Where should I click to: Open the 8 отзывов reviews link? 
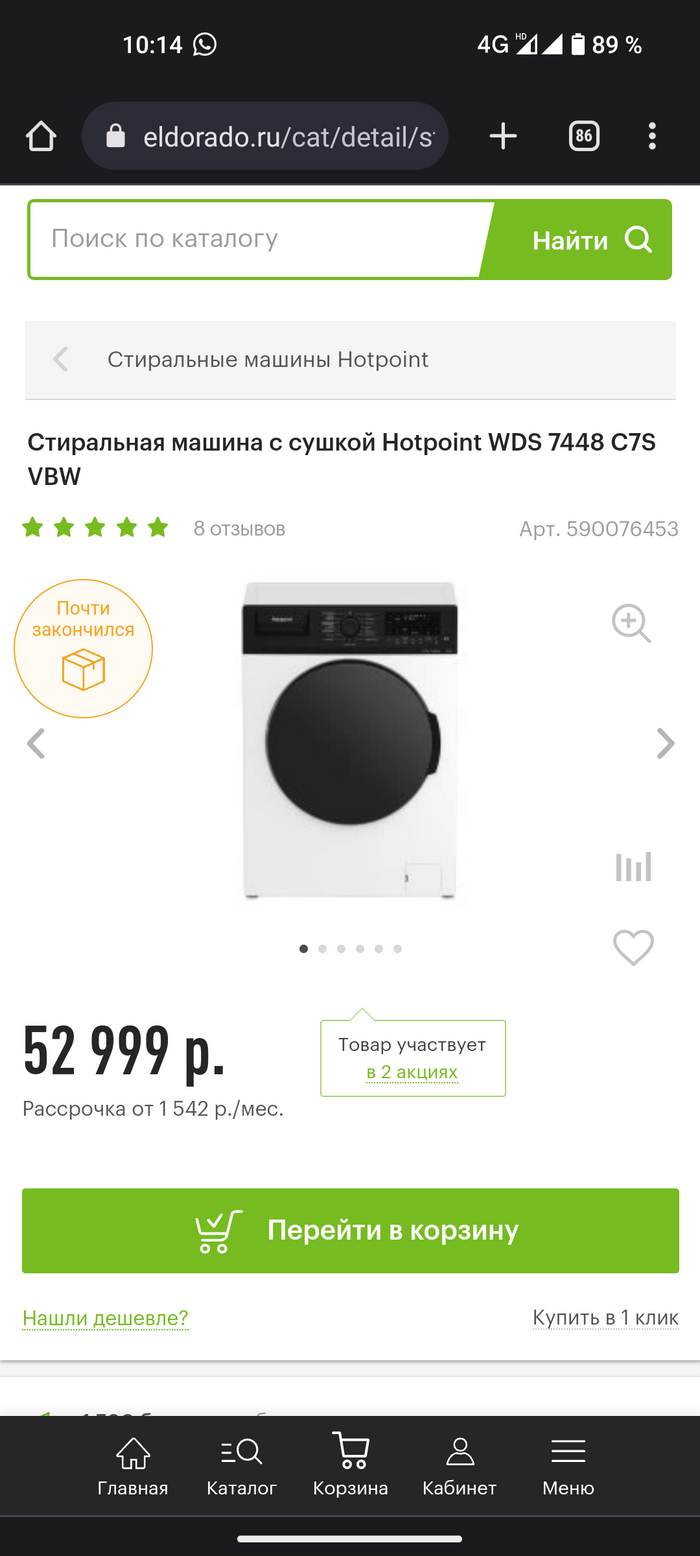click(239, 528)
